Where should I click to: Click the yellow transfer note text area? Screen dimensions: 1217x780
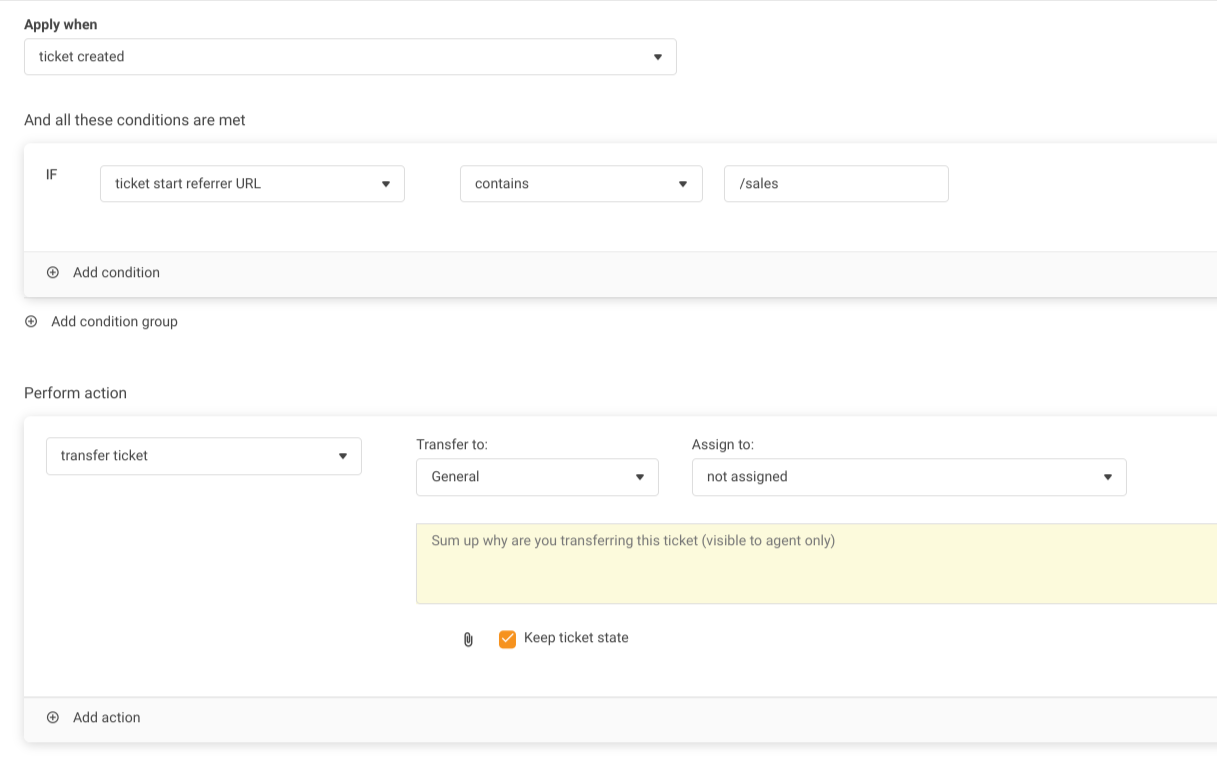pos(815,564)
